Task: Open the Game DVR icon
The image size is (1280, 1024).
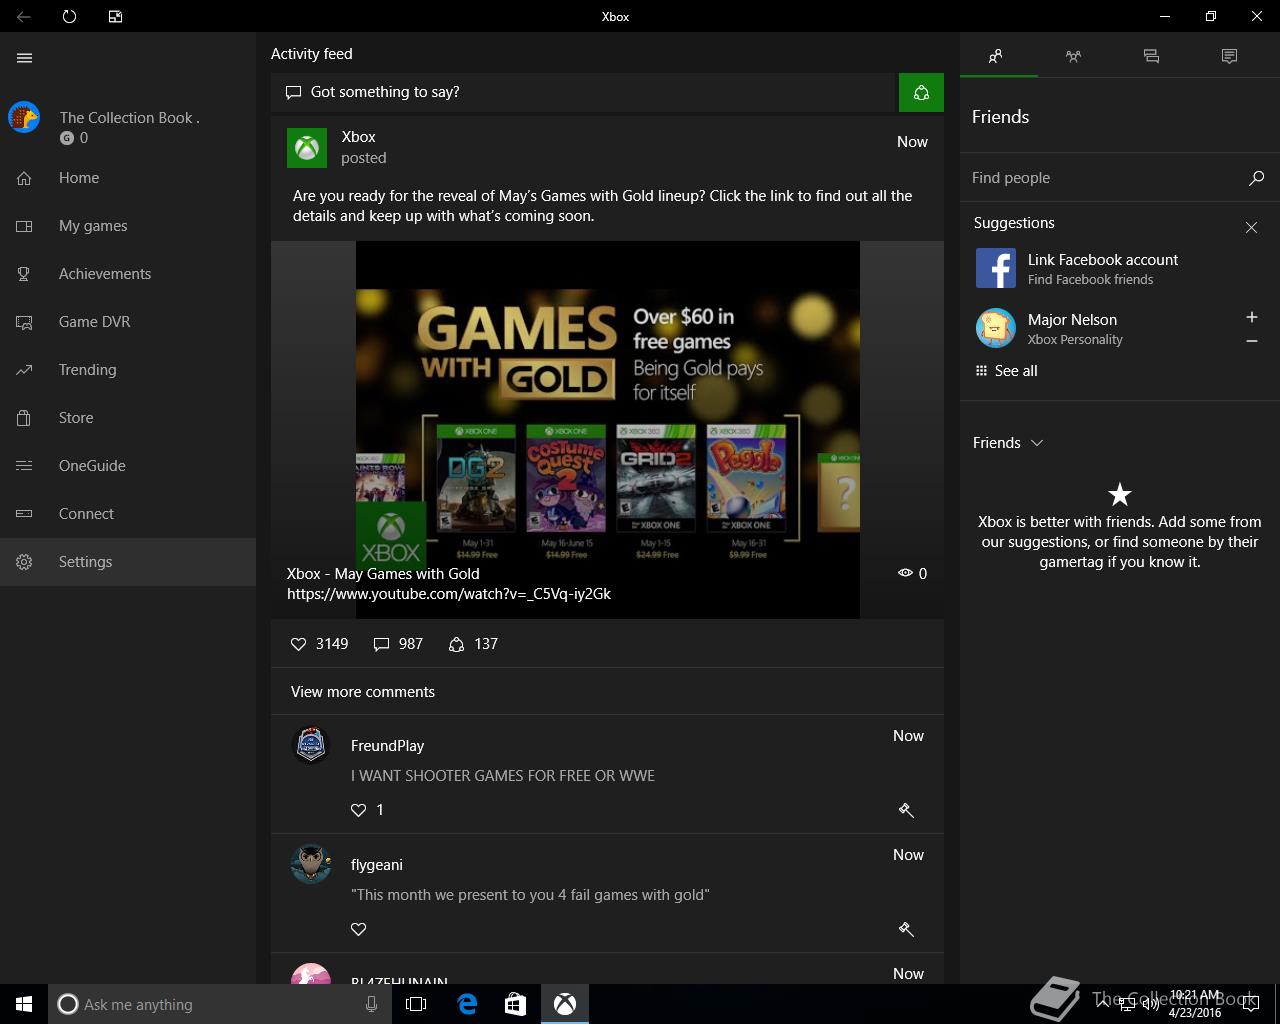Action: point(24,322)
